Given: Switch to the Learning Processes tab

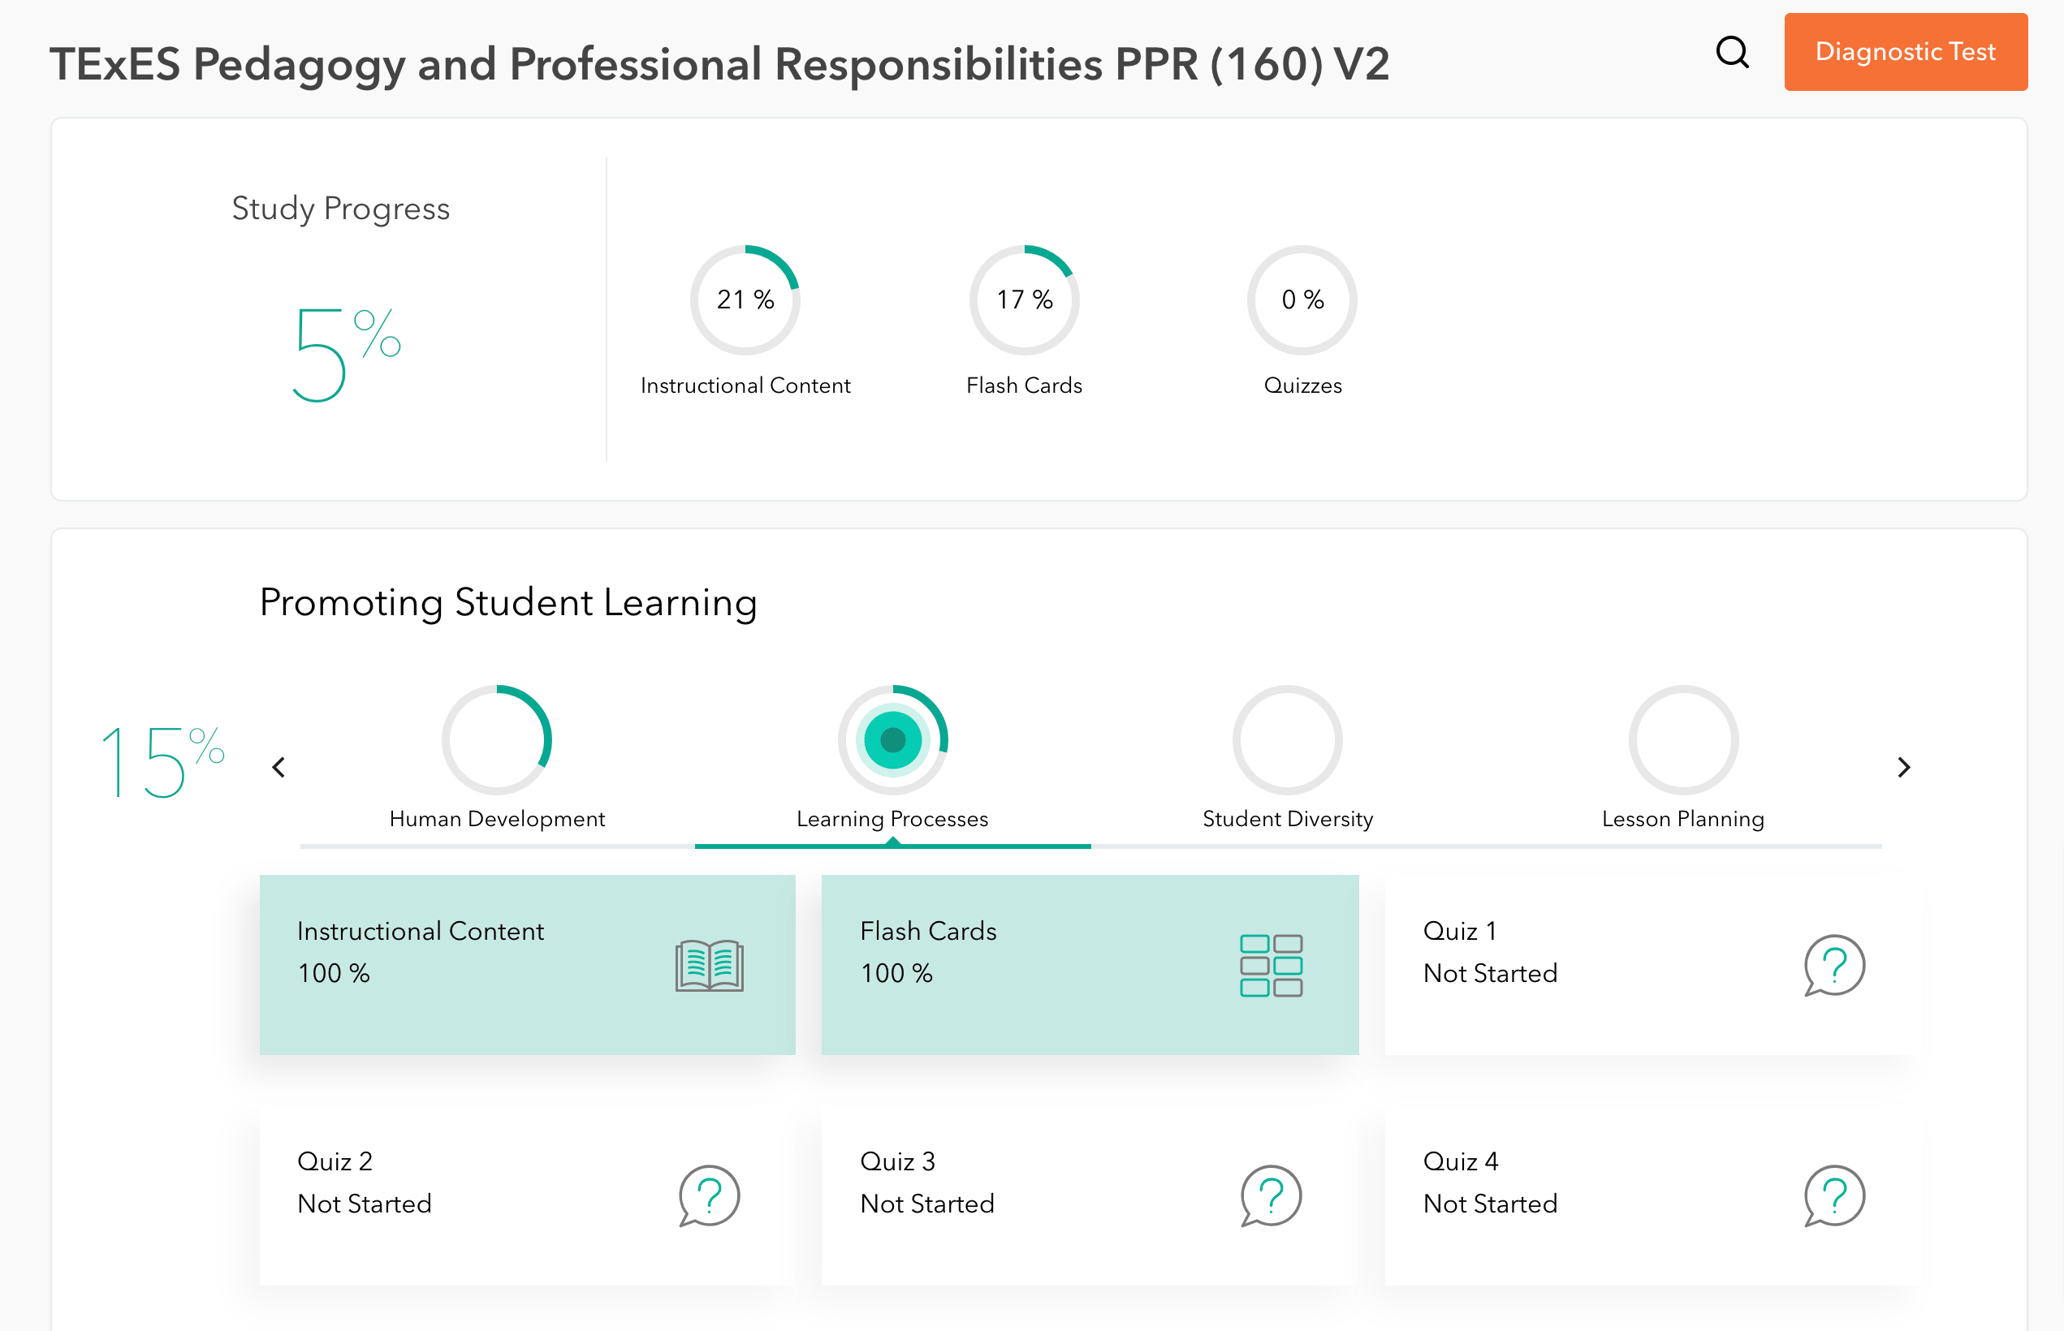Looking at the screenshot, I should tap(892, 818).
